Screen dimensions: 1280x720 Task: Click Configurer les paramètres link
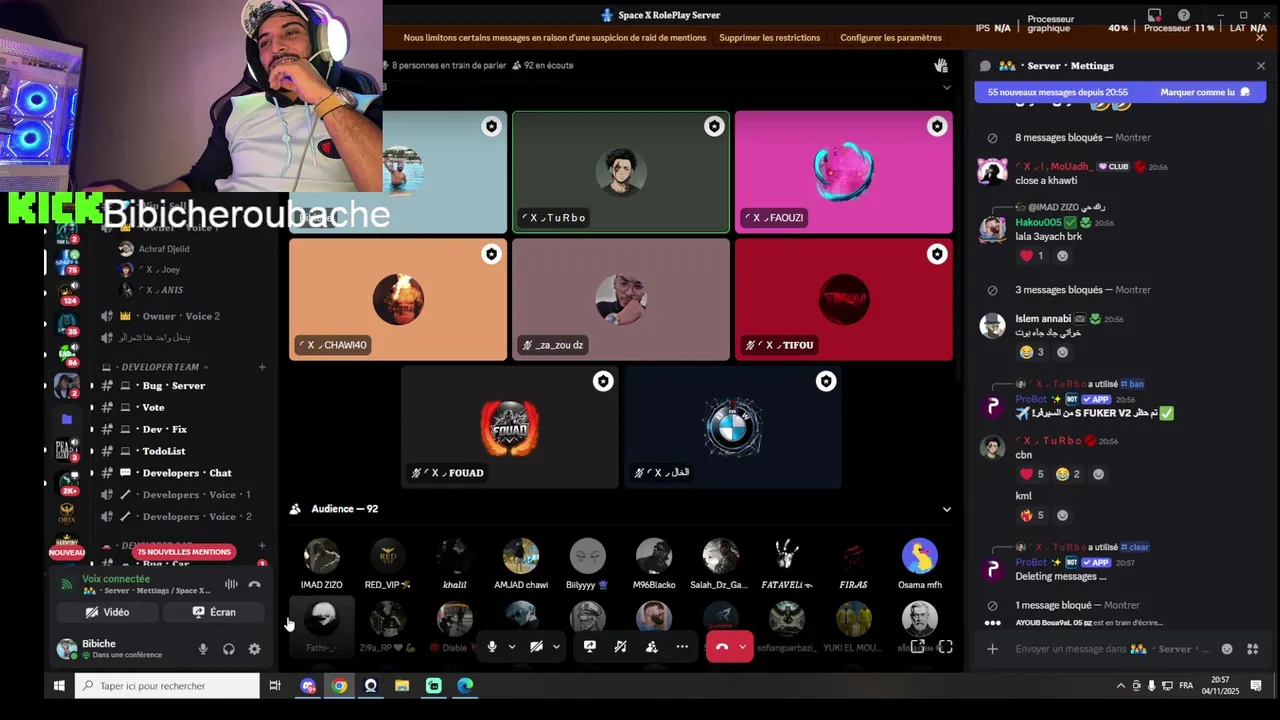click(x=890, y=38)
